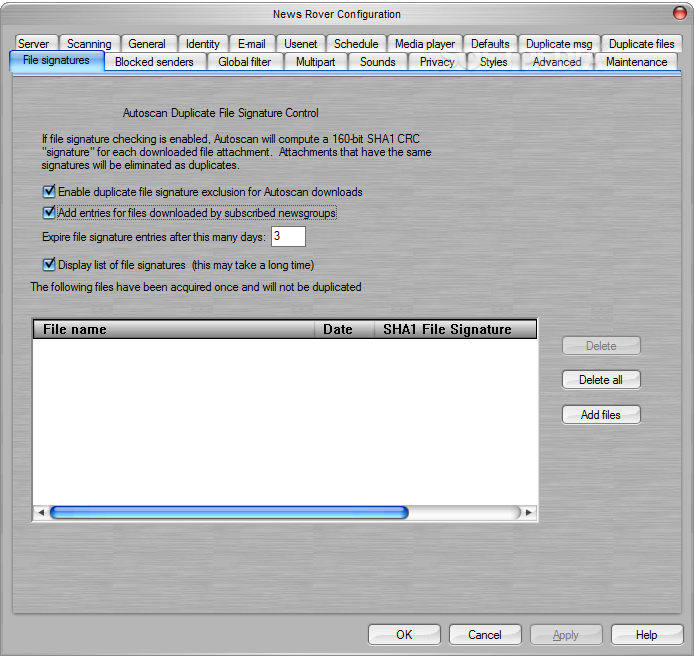Switch to the Duplicate files tab
This screenshot has width=694, height=656.
click(642, 43)
